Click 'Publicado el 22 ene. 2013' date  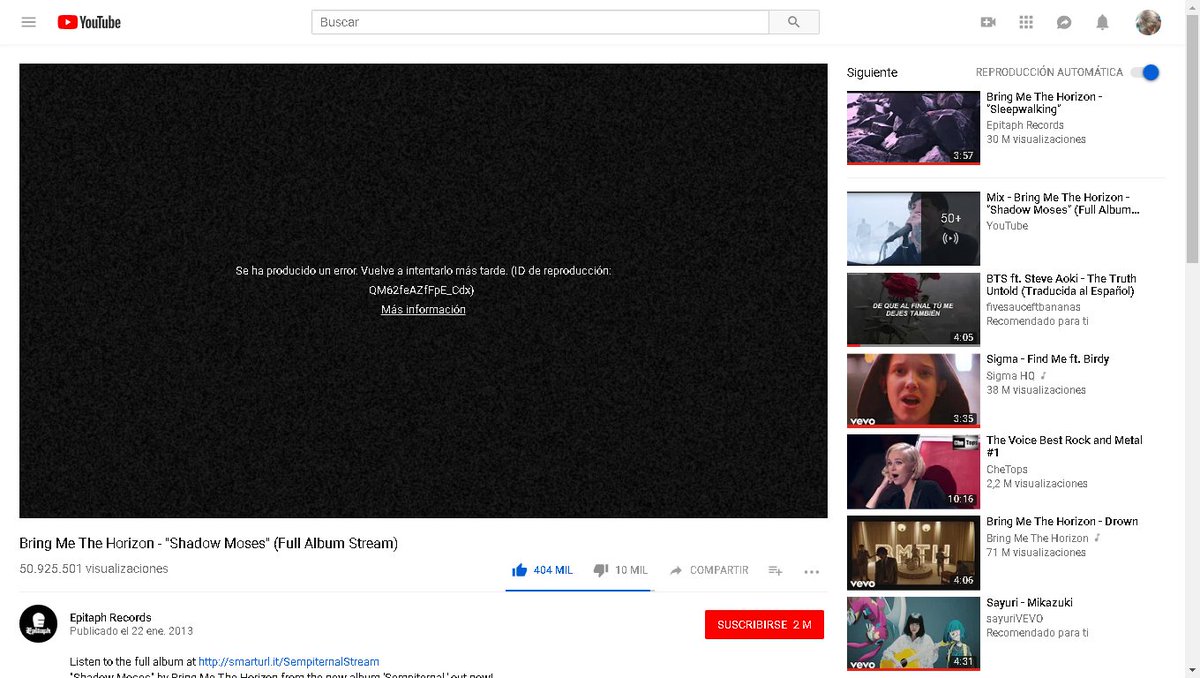click(131, 632)
